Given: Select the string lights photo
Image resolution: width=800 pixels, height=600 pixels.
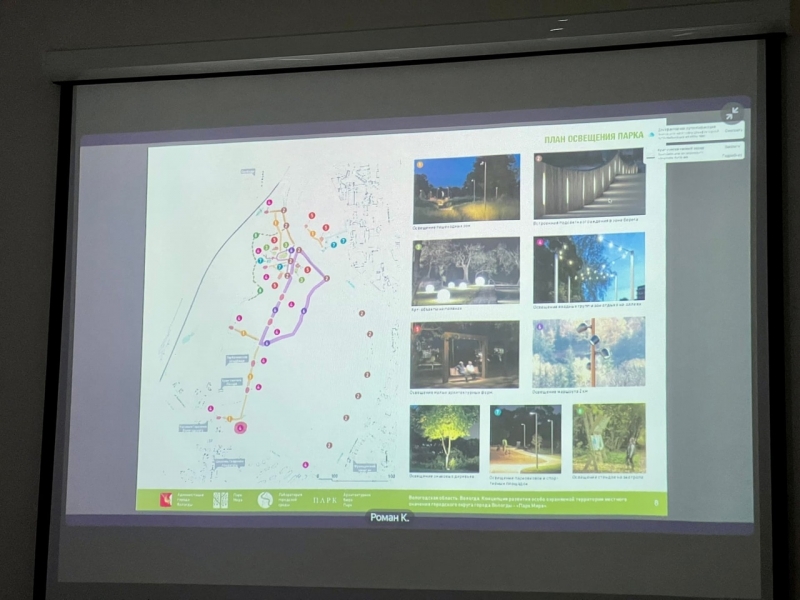Looking at the screenshot, I should tap(588, 268).
